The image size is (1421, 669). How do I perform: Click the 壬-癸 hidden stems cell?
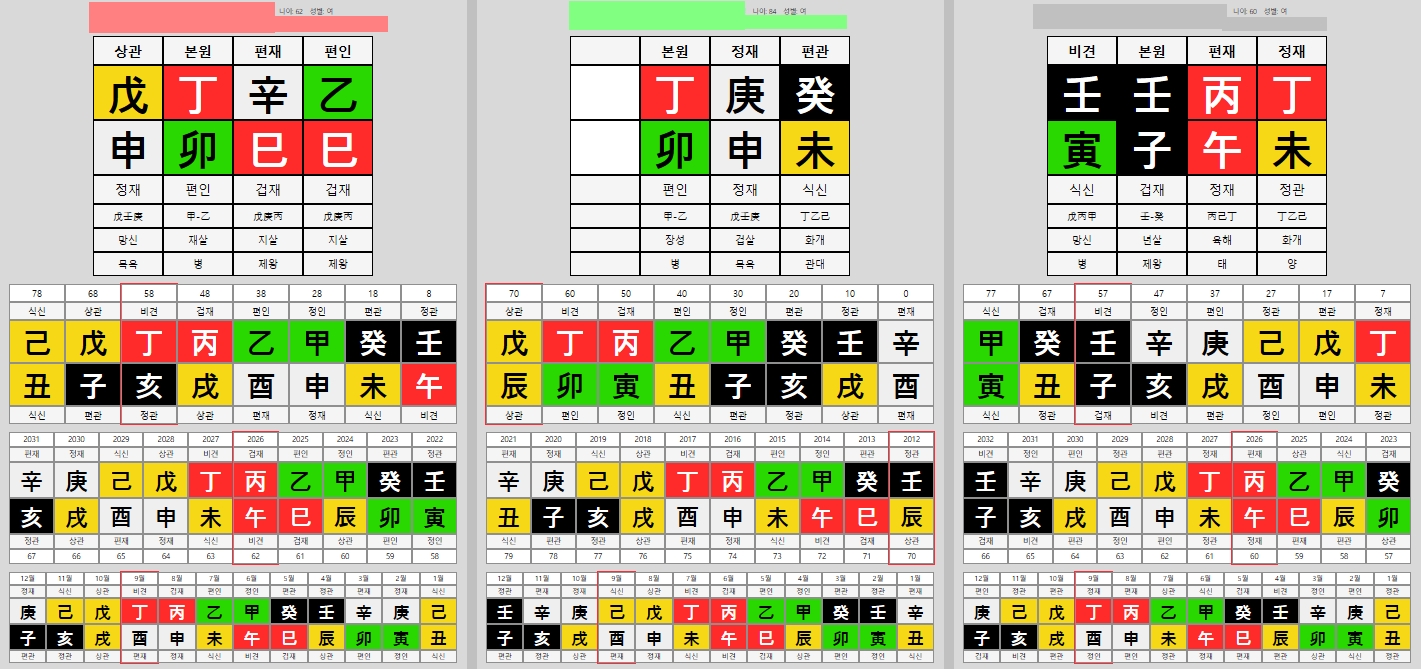coord(1152,216)
